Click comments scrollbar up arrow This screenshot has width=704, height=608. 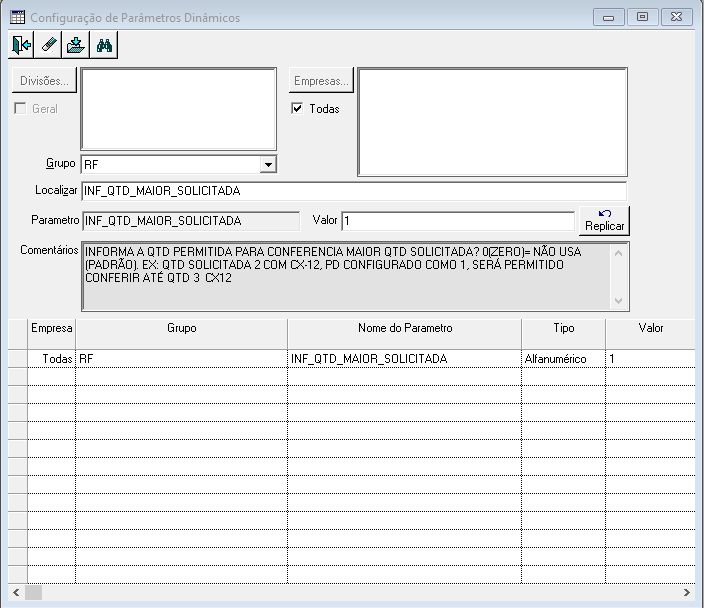[618, 253]
